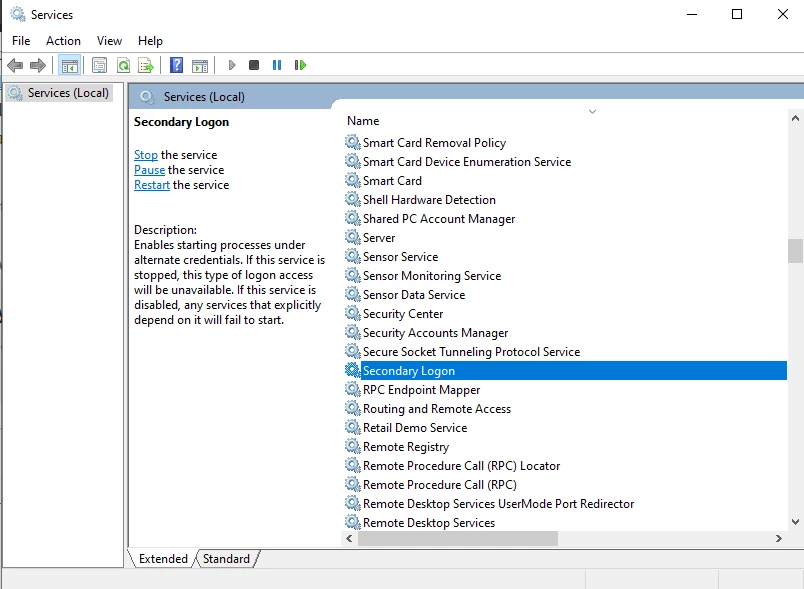804x589 pixels.
Task: Open Properties toolbar icon
Action: click(x=99, y=65)
